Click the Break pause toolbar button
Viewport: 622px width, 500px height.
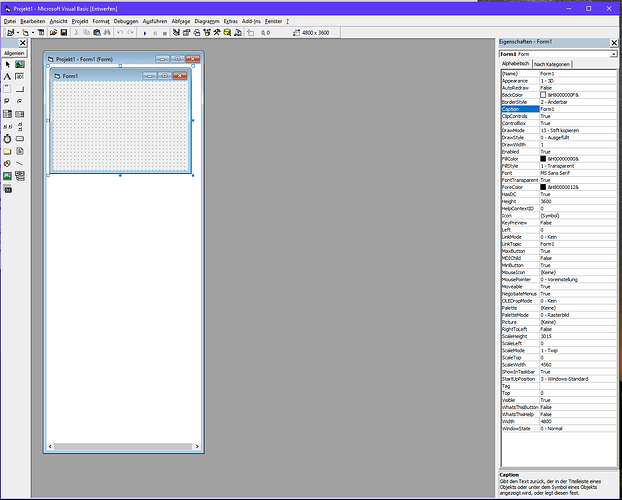click(155, 33)
